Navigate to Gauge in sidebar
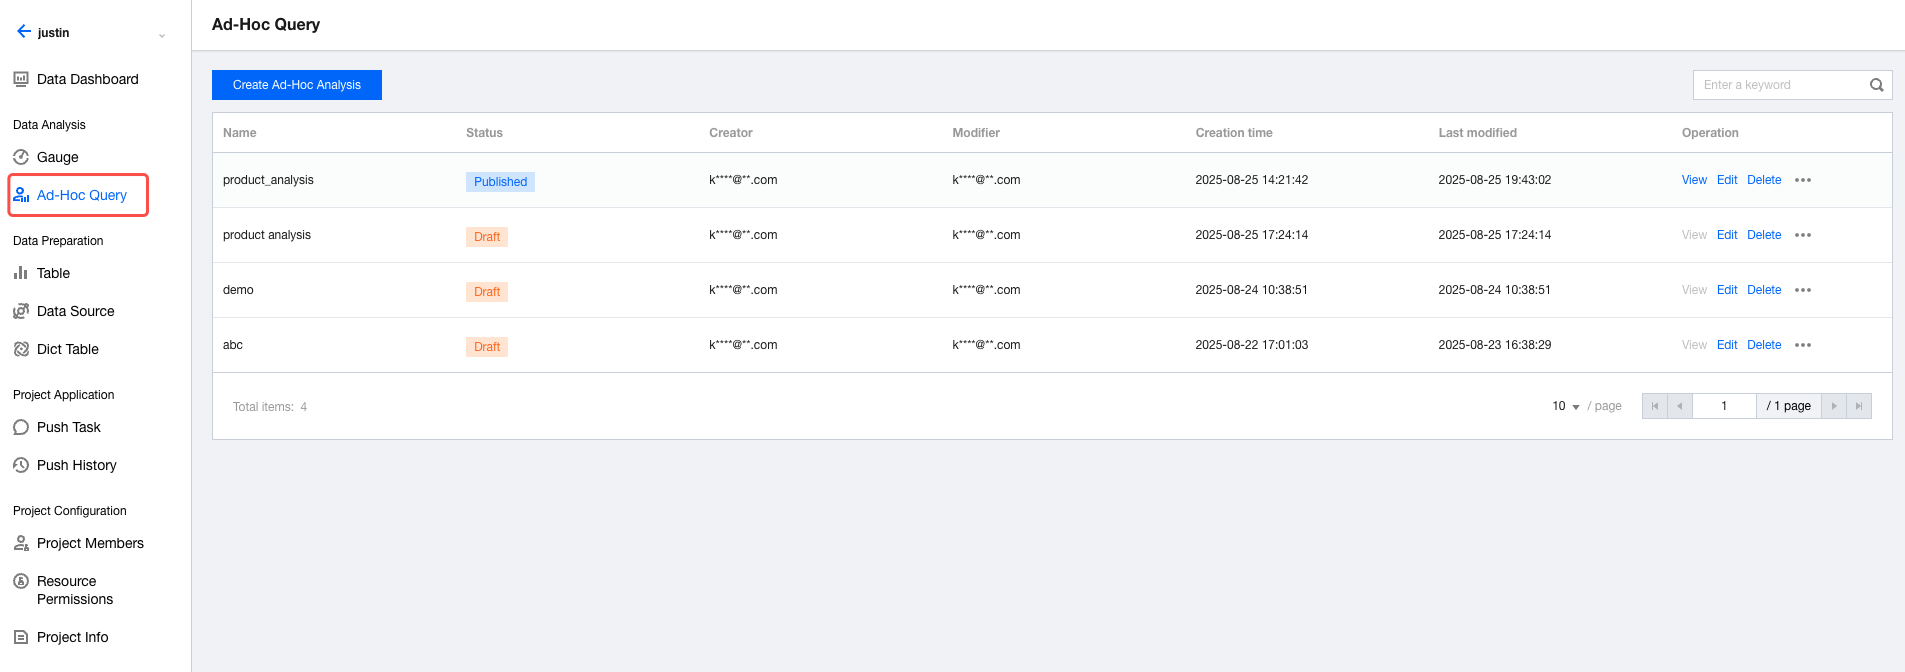This screenshot has height=672, width=1905. 57,157
